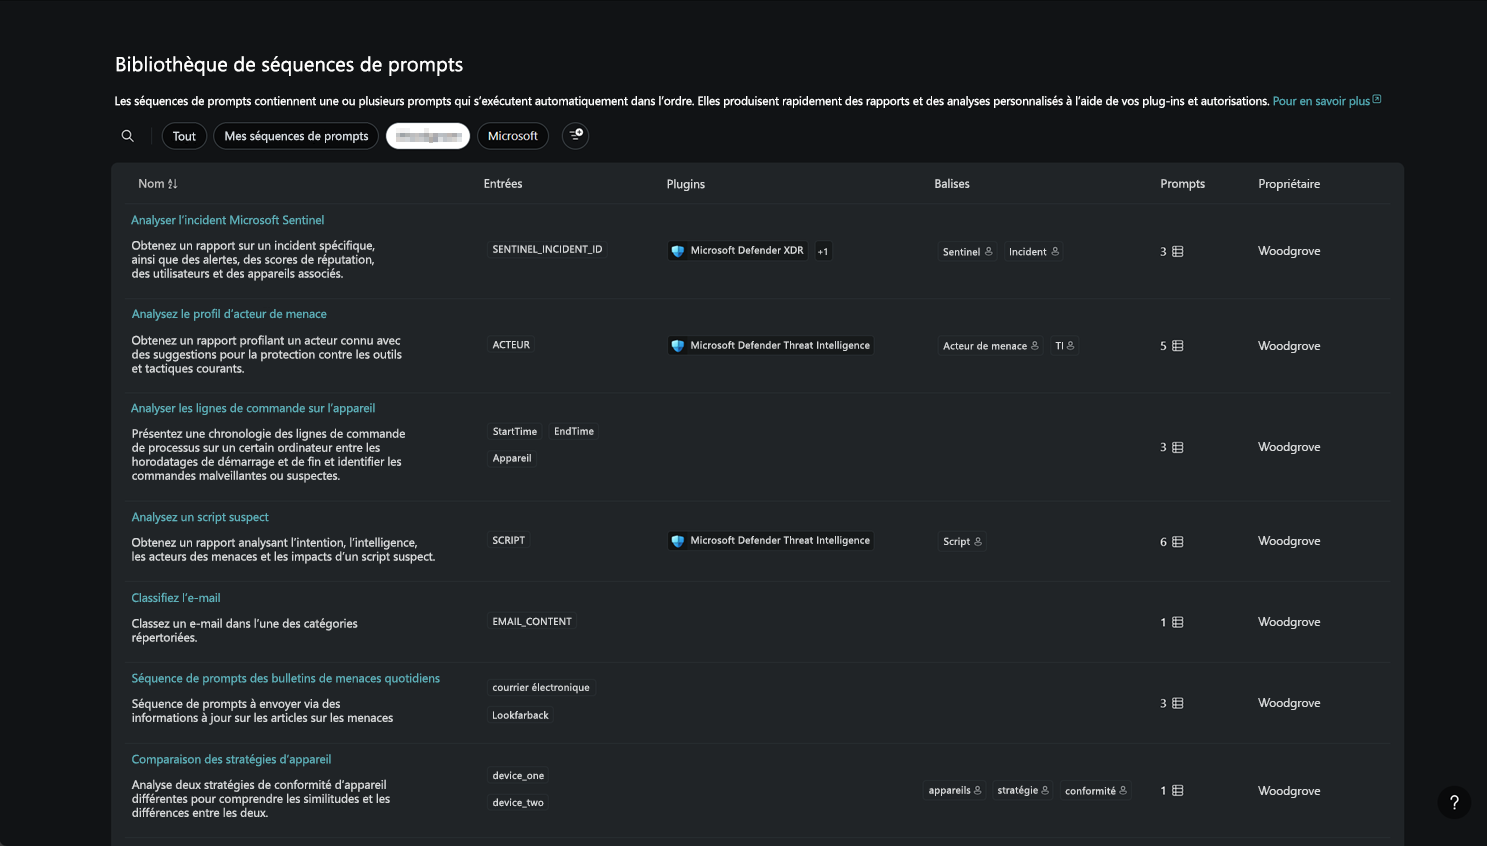The image size is (1487, 846).
Task: Click the SENTINEL_INCIDENT_ID input chip
Action: point(547,250)
